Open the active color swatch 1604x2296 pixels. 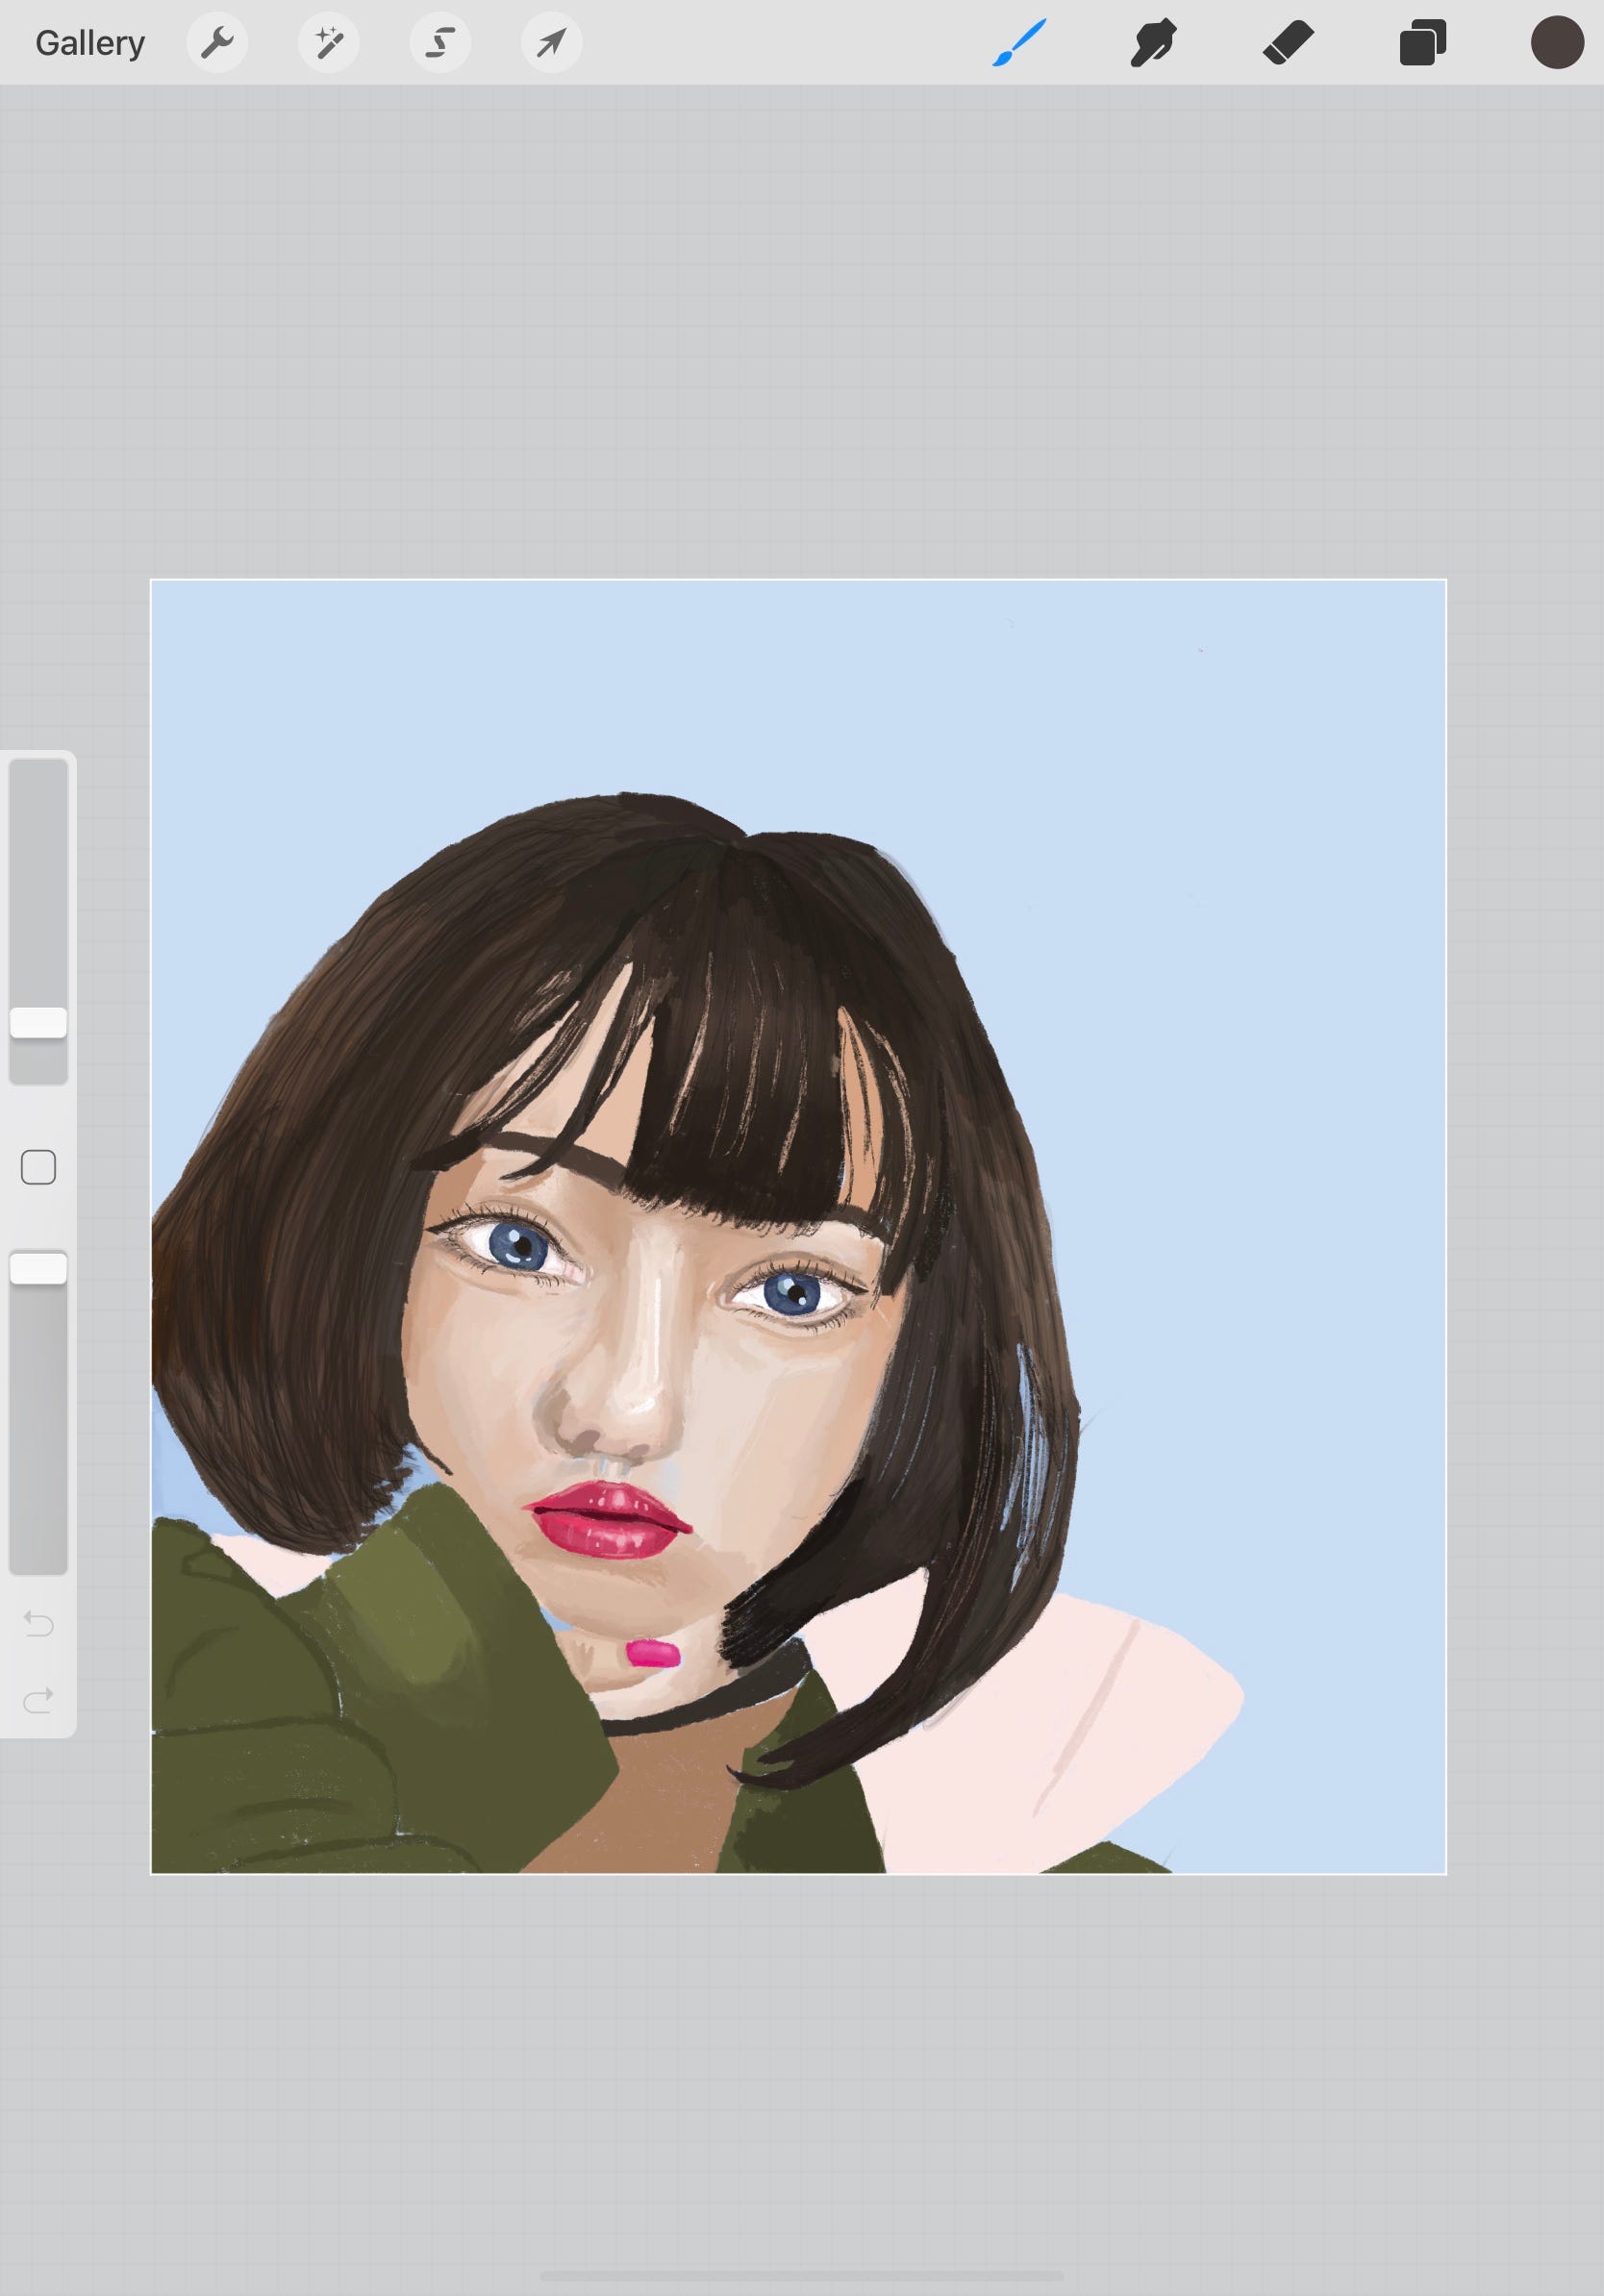point(1557,43)
